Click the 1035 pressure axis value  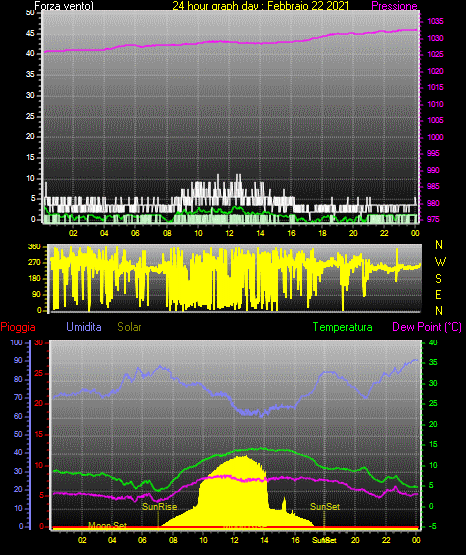pos(435,21)
